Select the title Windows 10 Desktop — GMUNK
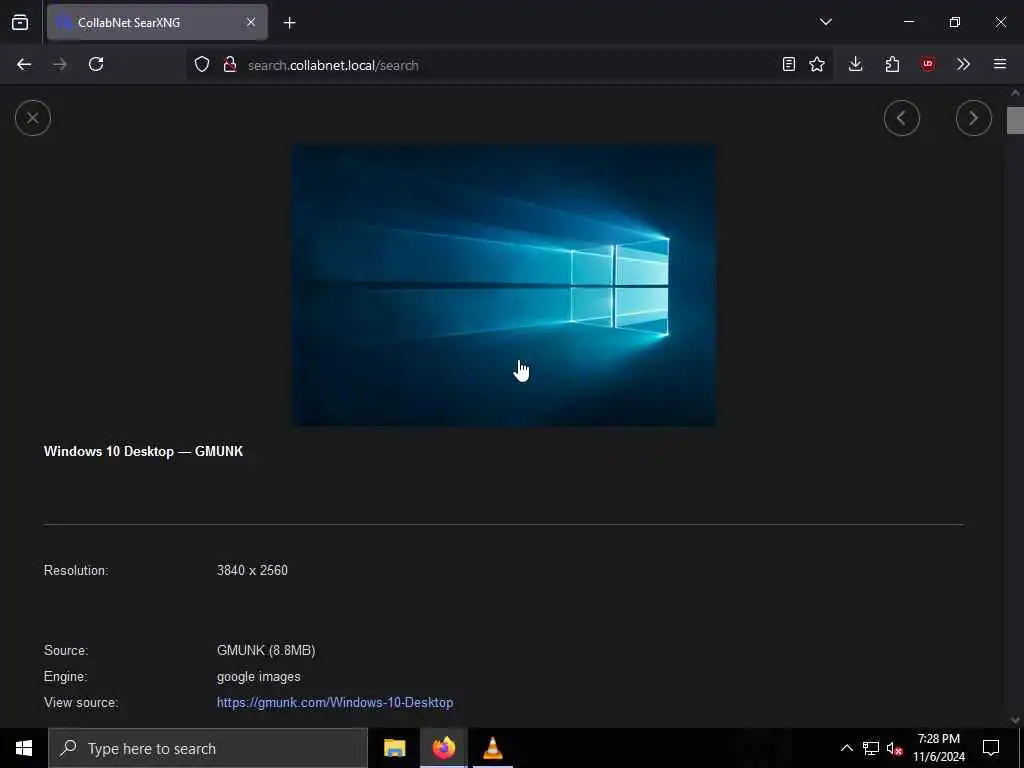Screen dimensions: 1024x768 click(143, 451)
